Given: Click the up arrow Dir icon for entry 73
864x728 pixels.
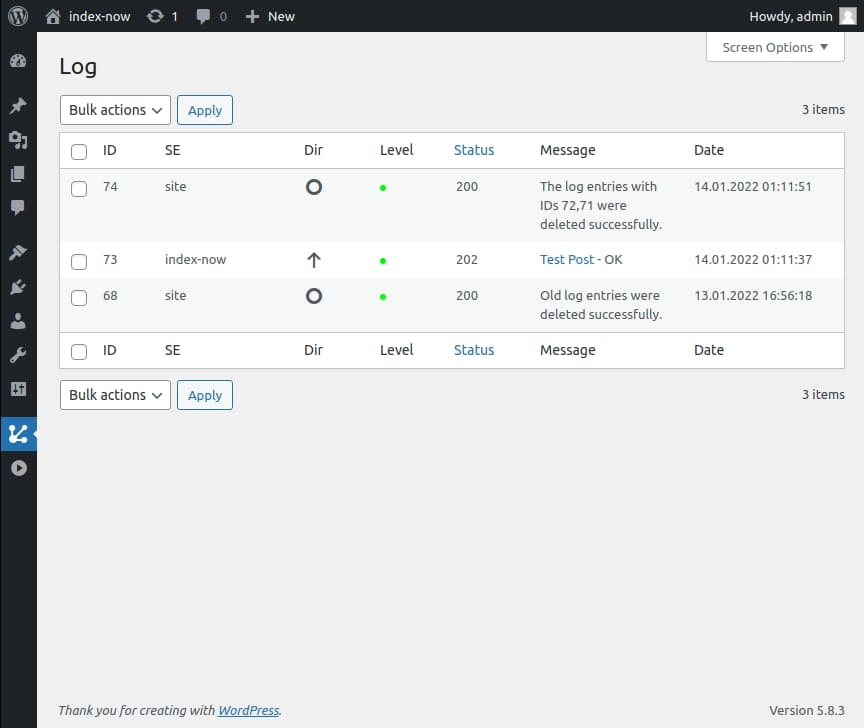Looking at the screenshot, I should click(314, 260).
